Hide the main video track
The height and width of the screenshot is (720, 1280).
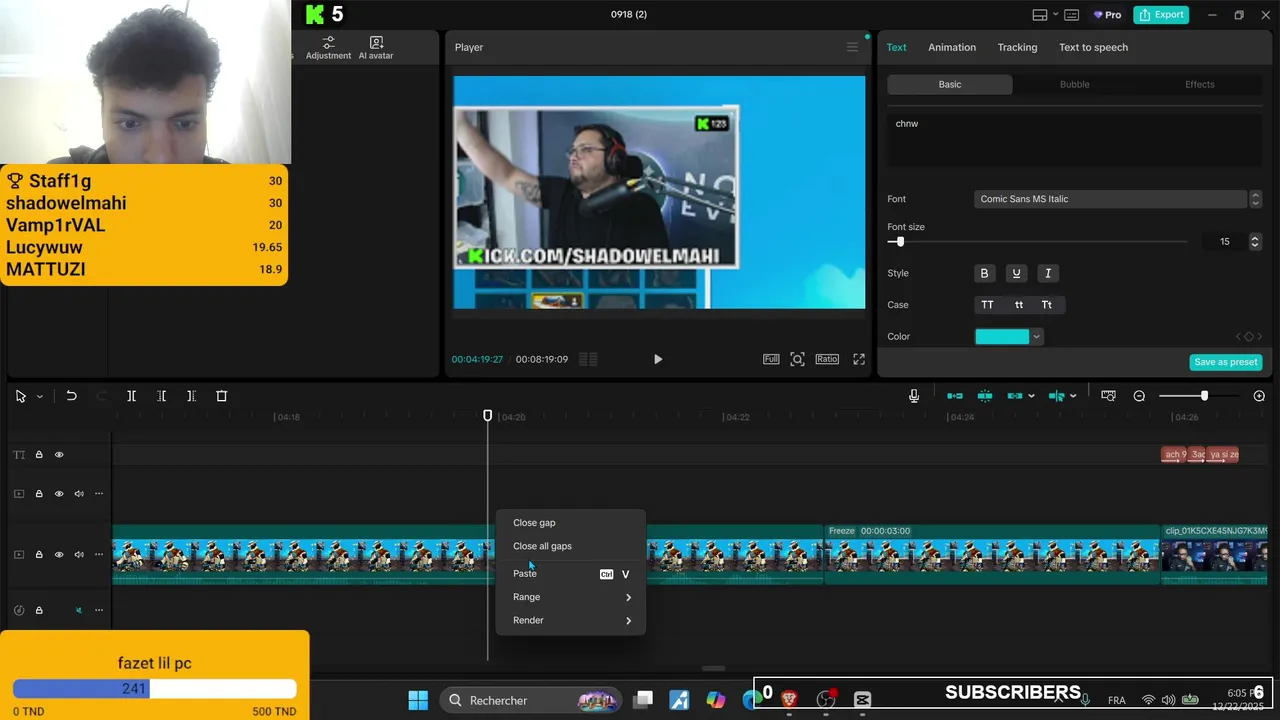pyautogui.click(x=59, y=555)
